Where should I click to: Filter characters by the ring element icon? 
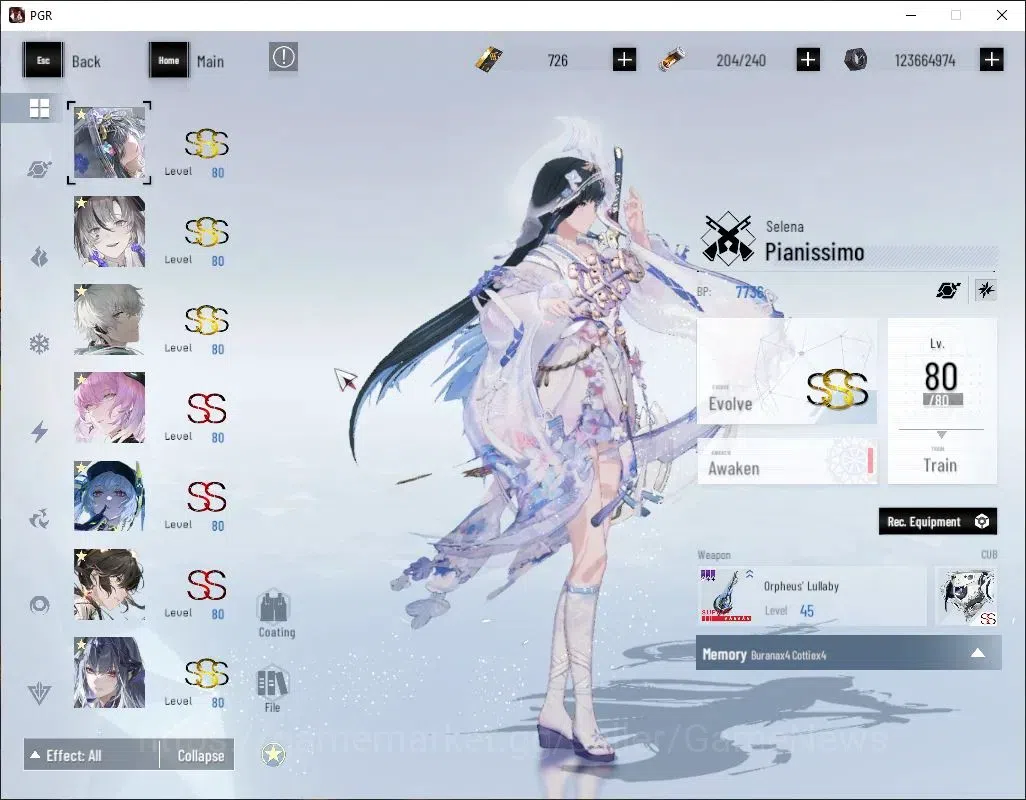pos(39,604)
